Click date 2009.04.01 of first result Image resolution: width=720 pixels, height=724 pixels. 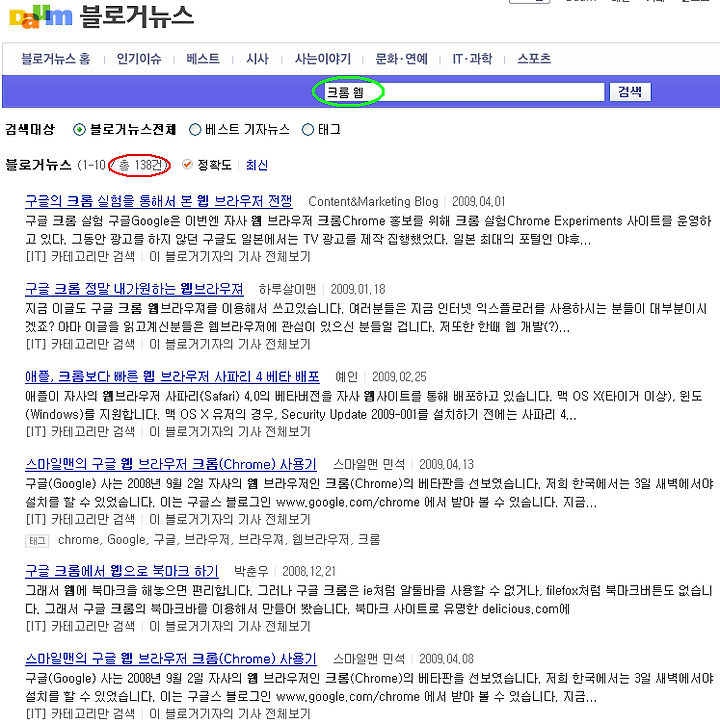point(478,202)
